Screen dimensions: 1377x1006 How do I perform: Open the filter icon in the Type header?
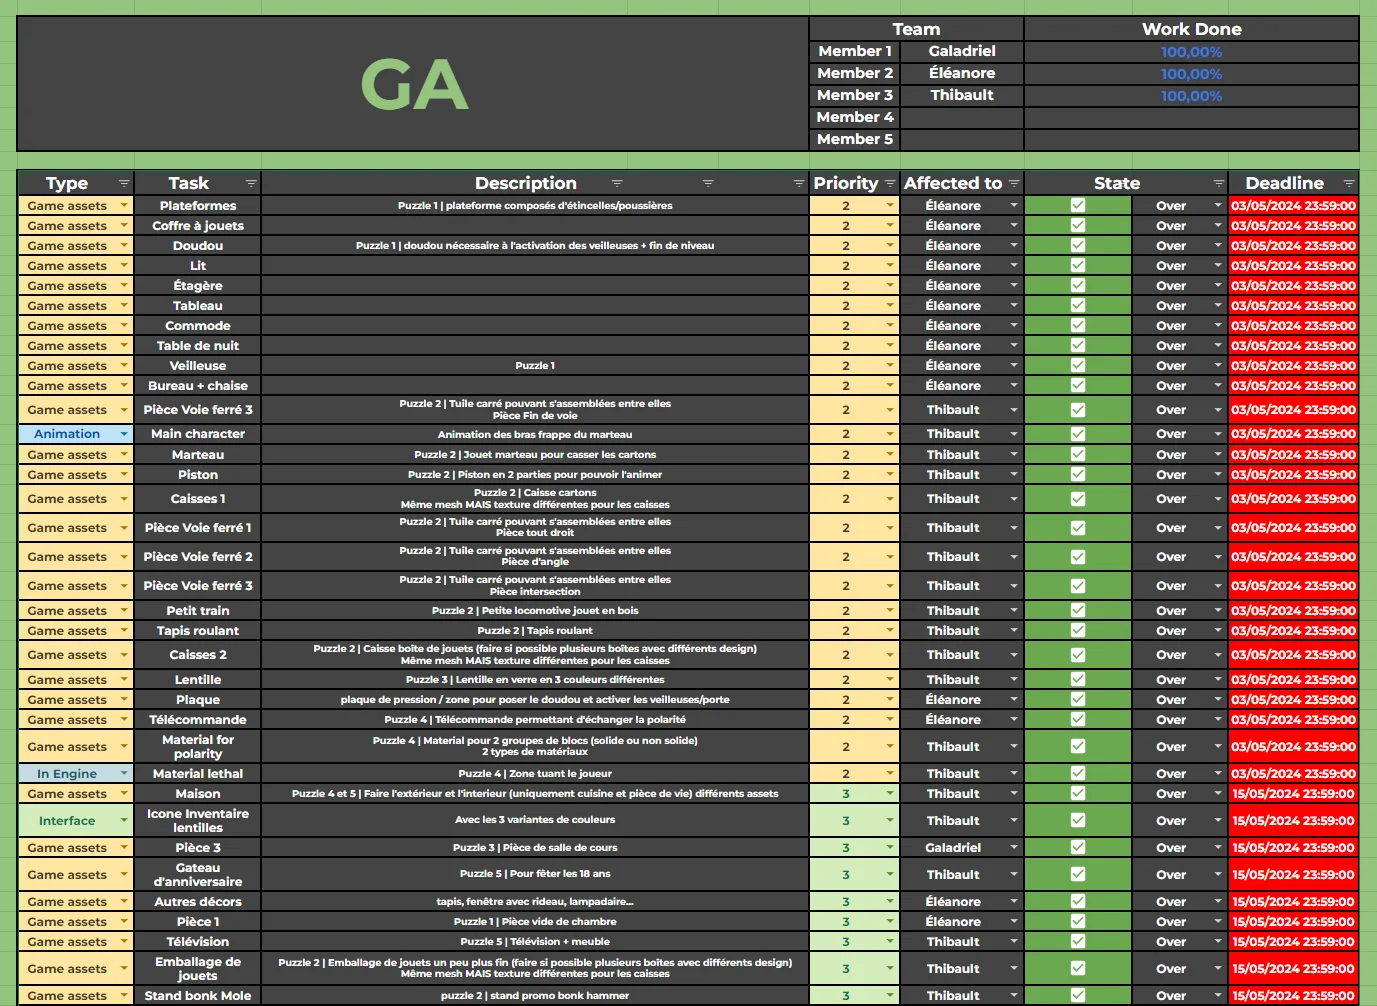(124, 183)
